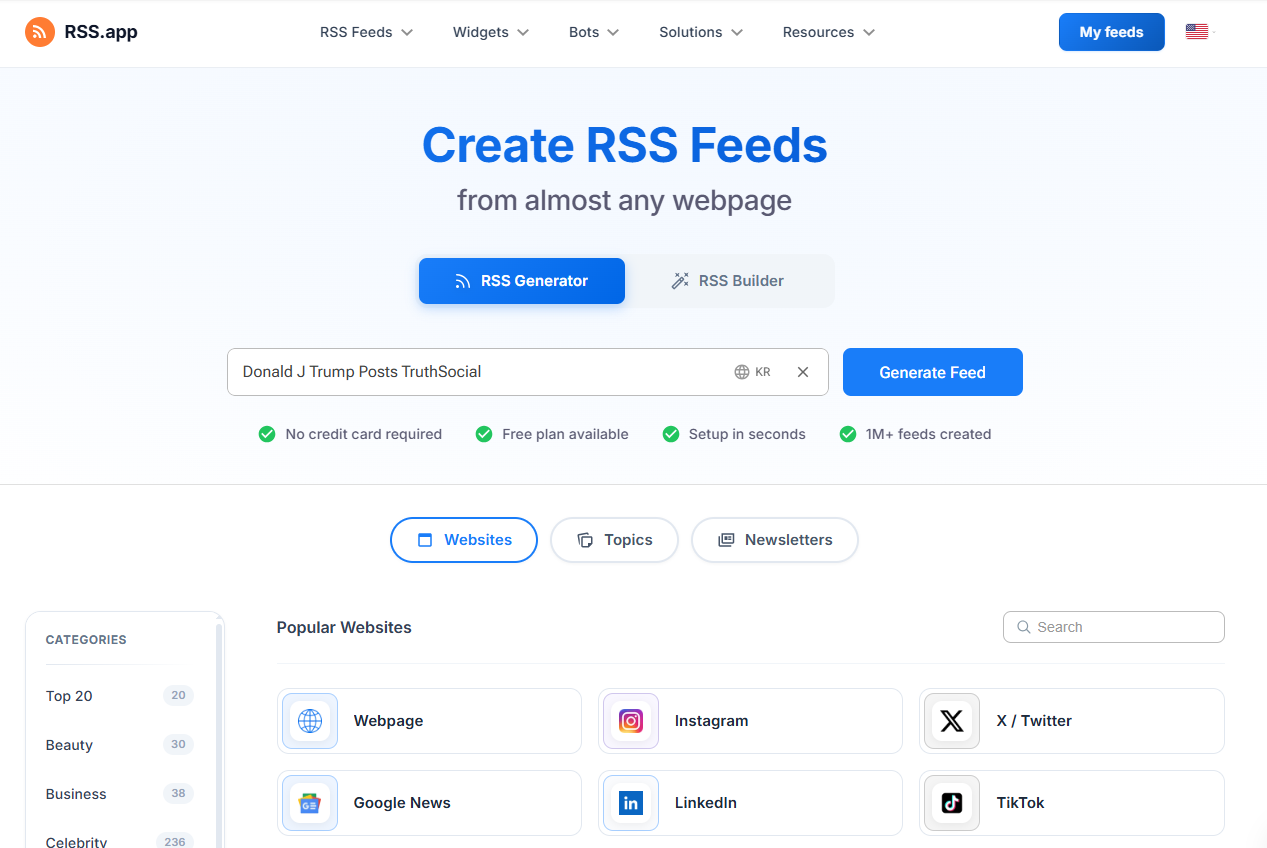Open the X / Twitter feed card
This screenshot has height=848, width=1267.
(x=1072, y=721)
